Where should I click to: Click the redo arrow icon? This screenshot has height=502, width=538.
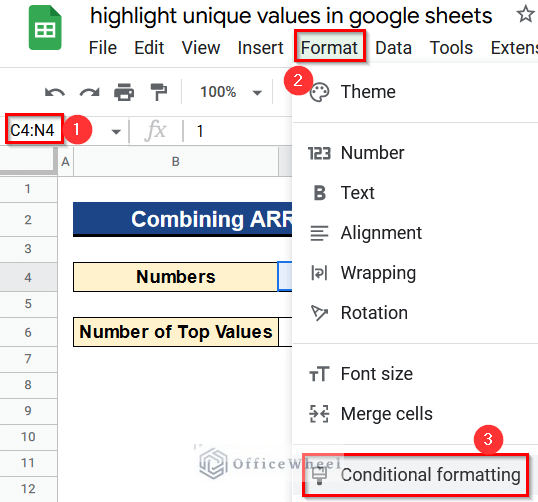[x=90, y=92]
